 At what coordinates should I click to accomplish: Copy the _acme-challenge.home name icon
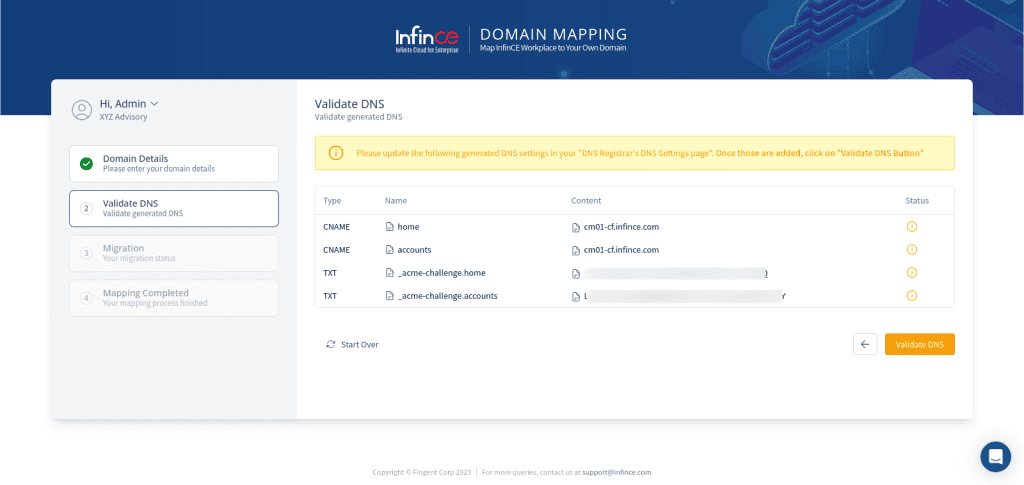pos(389,273)
